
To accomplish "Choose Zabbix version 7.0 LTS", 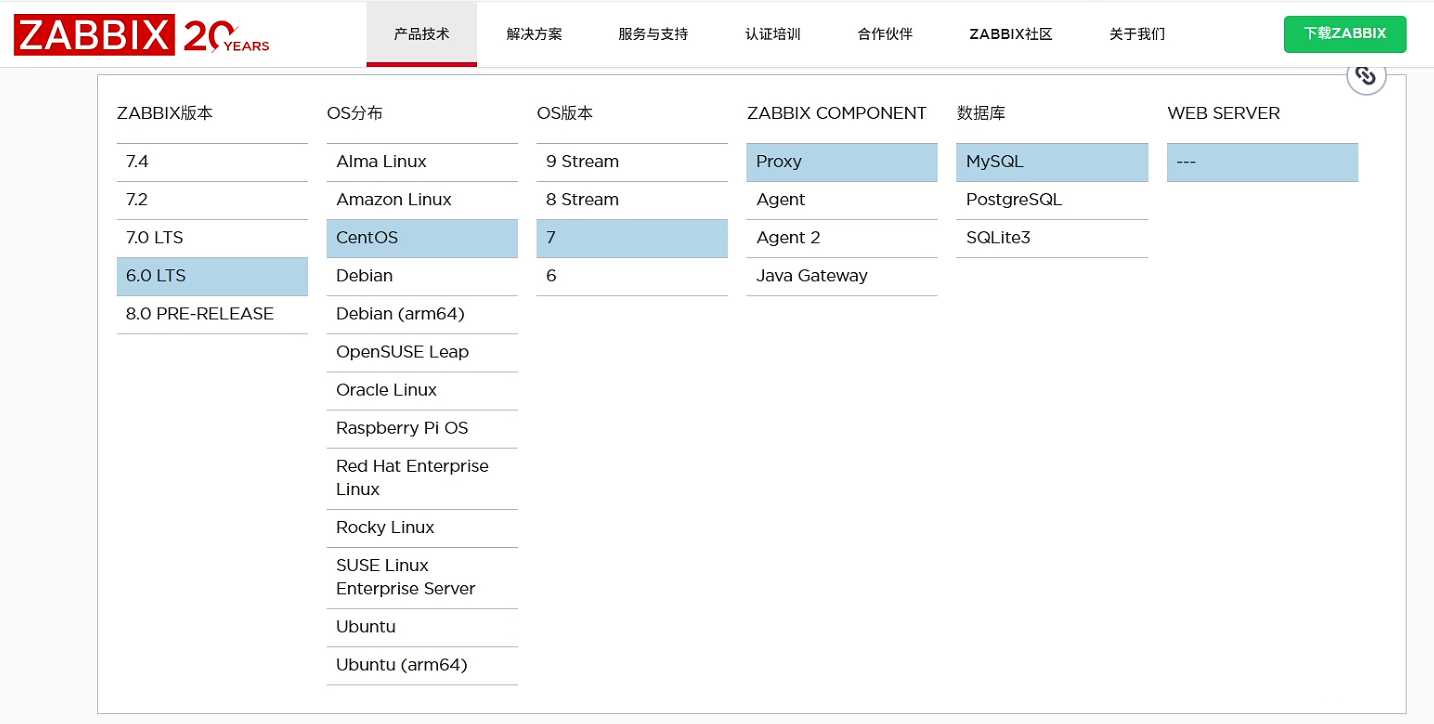I will click(212, 238).
